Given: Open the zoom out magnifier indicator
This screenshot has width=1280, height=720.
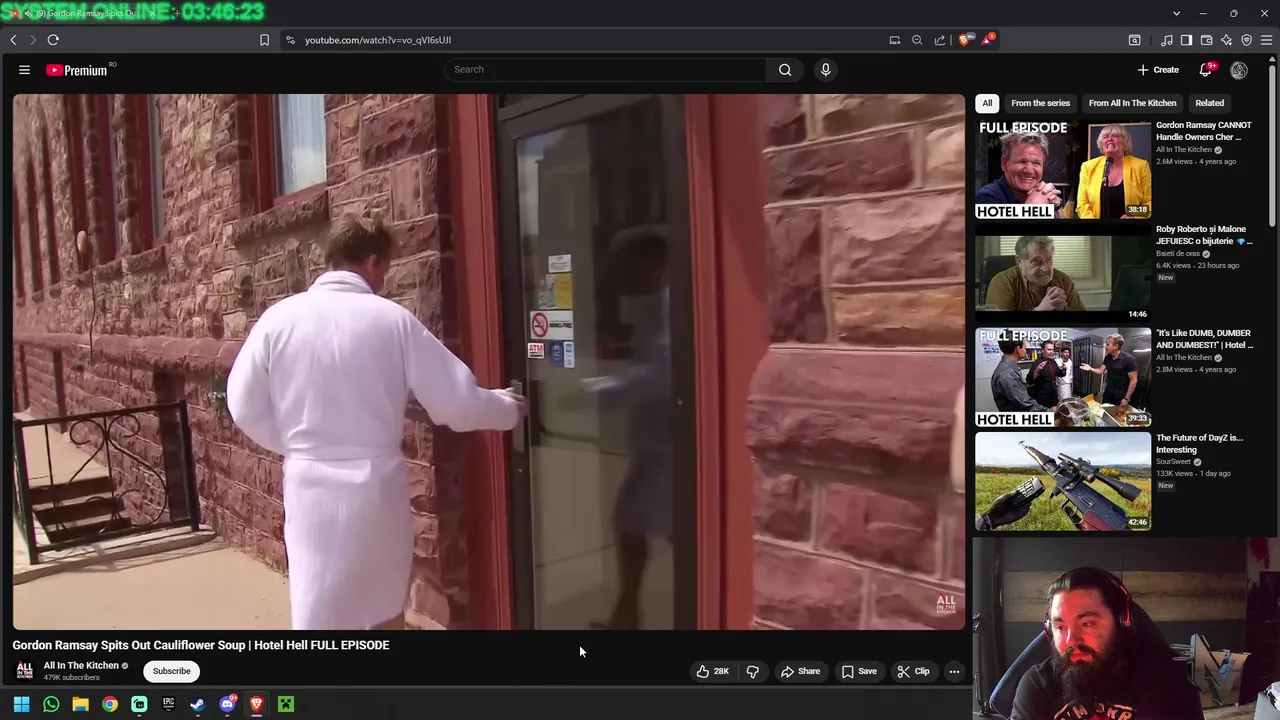Looking at the screenshot, I should [917, 40].
